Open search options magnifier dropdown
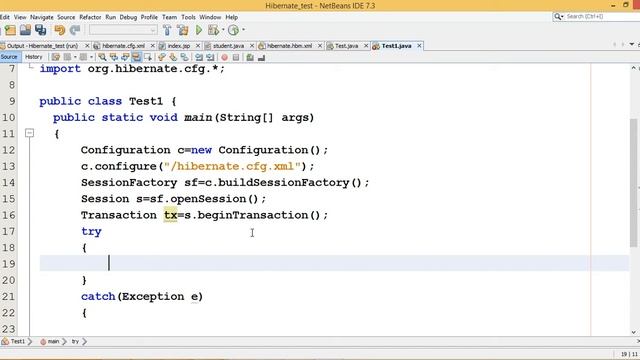The height and width of the screenshot is (360, 640). click(558, 16)
